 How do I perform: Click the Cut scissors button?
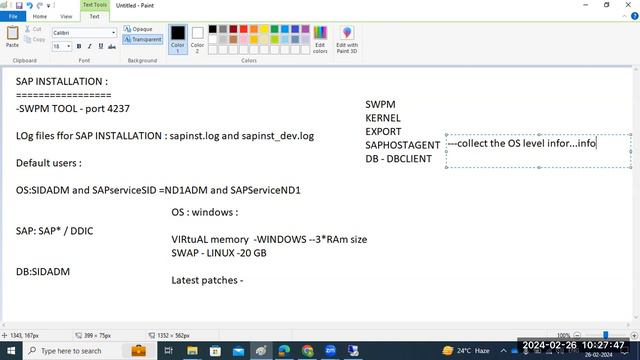[x=33, y=29]
